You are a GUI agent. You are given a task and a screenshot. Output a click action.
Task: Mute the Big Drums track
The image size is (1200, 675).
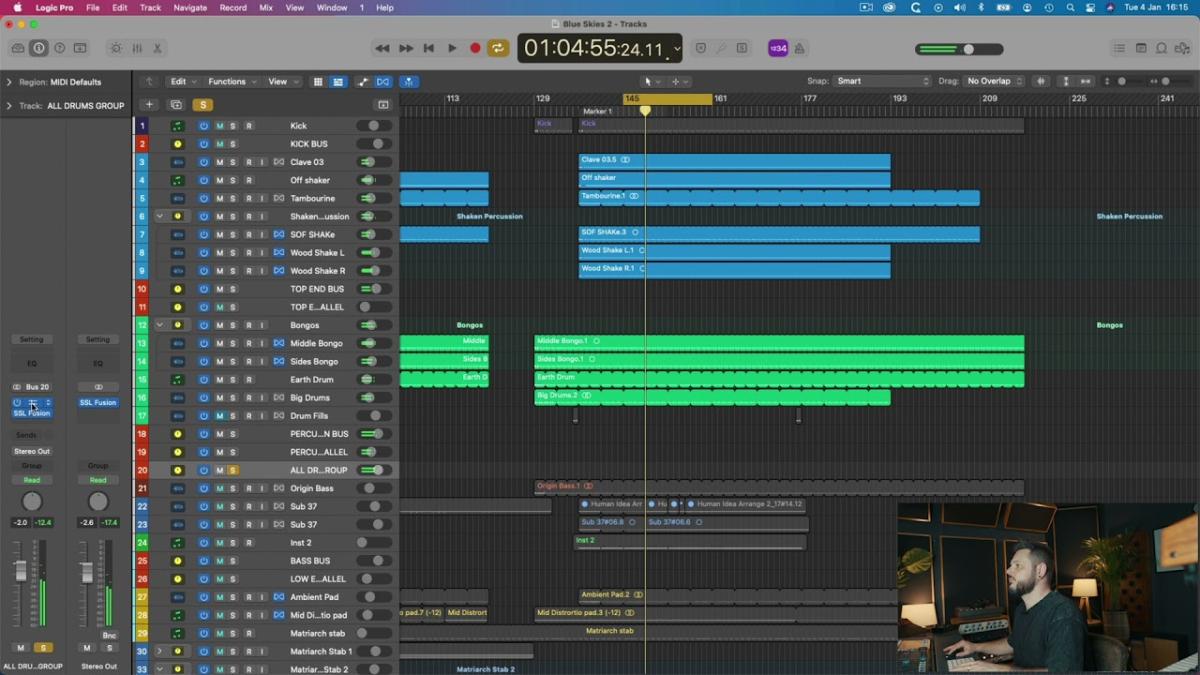[219, 397]
